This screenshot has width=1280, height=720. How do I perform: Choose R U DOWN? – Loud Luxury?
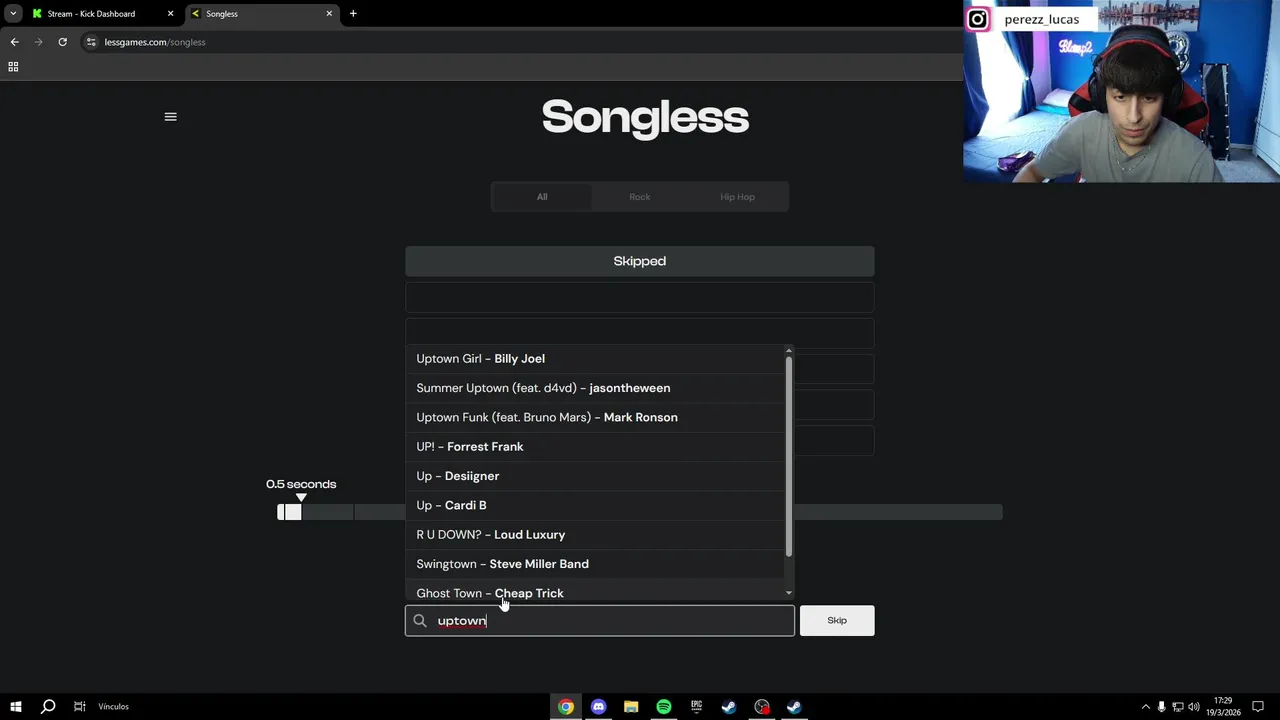click(595, 535)
